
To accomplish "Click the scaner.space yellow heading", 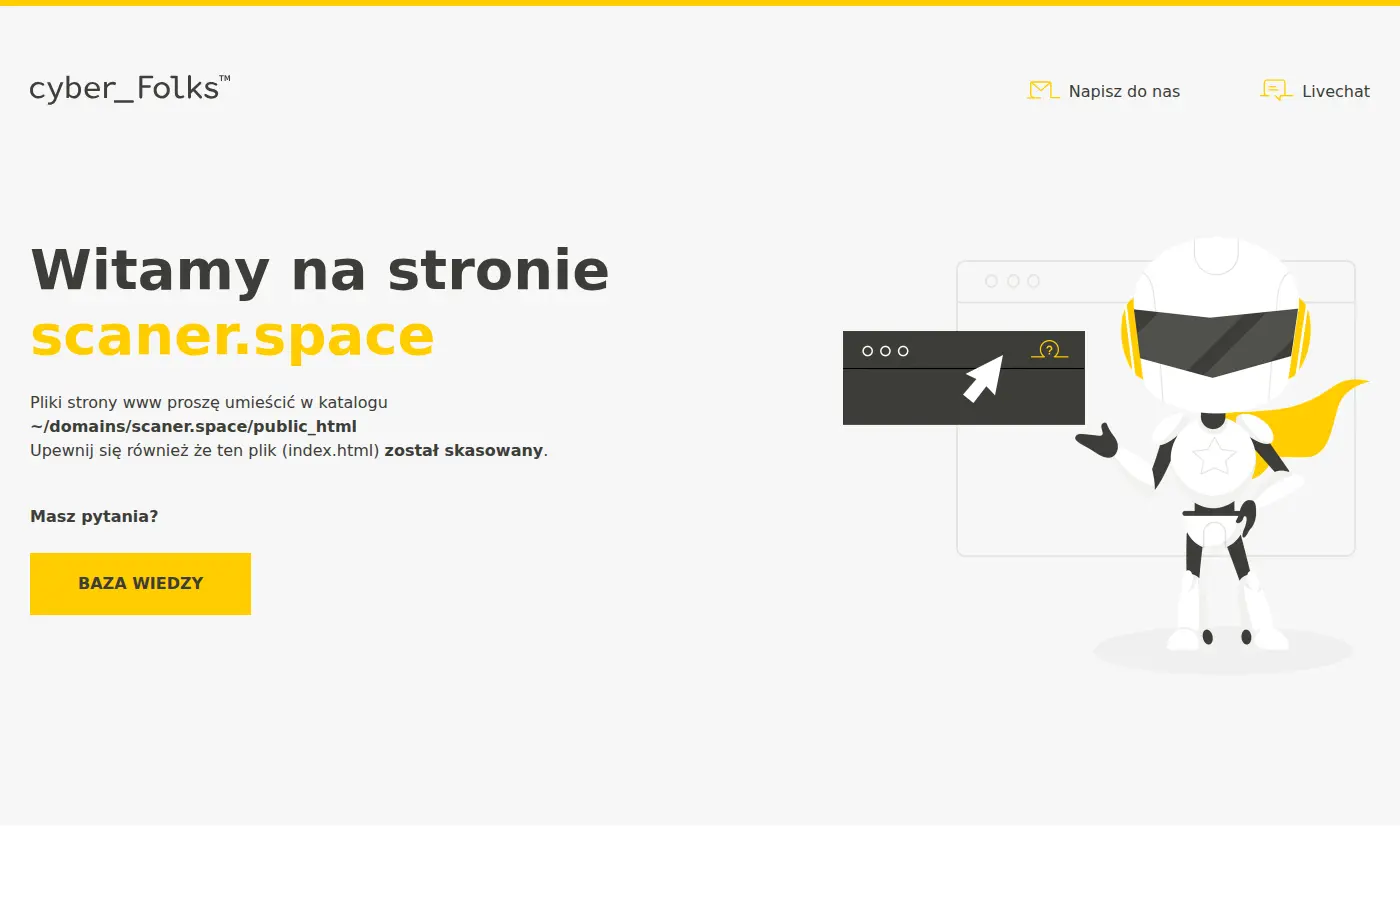I will (x=232, y=336).
